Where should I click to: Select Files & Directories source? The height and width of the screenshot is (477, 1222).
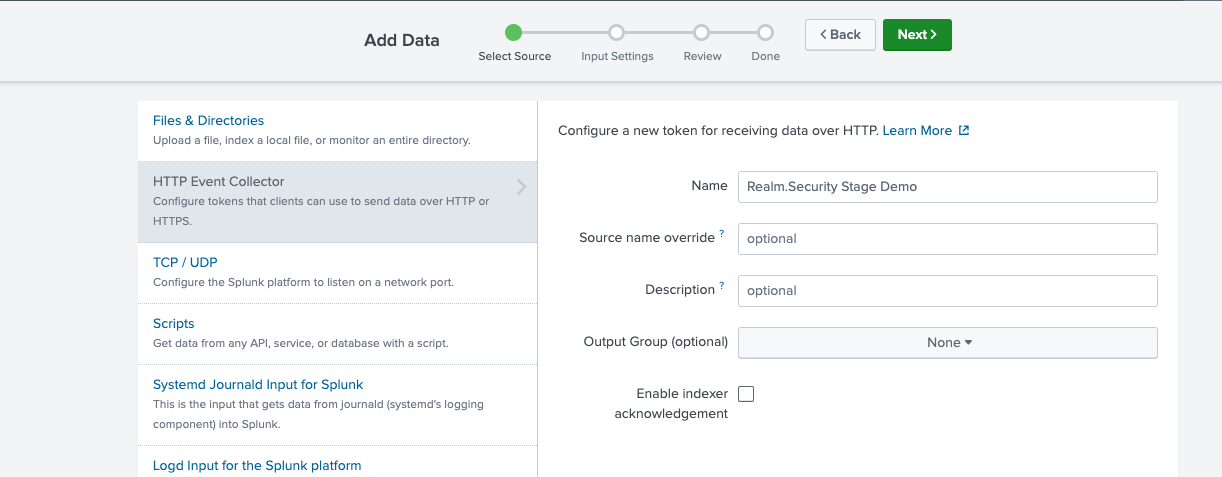click(x=337, y=130)
